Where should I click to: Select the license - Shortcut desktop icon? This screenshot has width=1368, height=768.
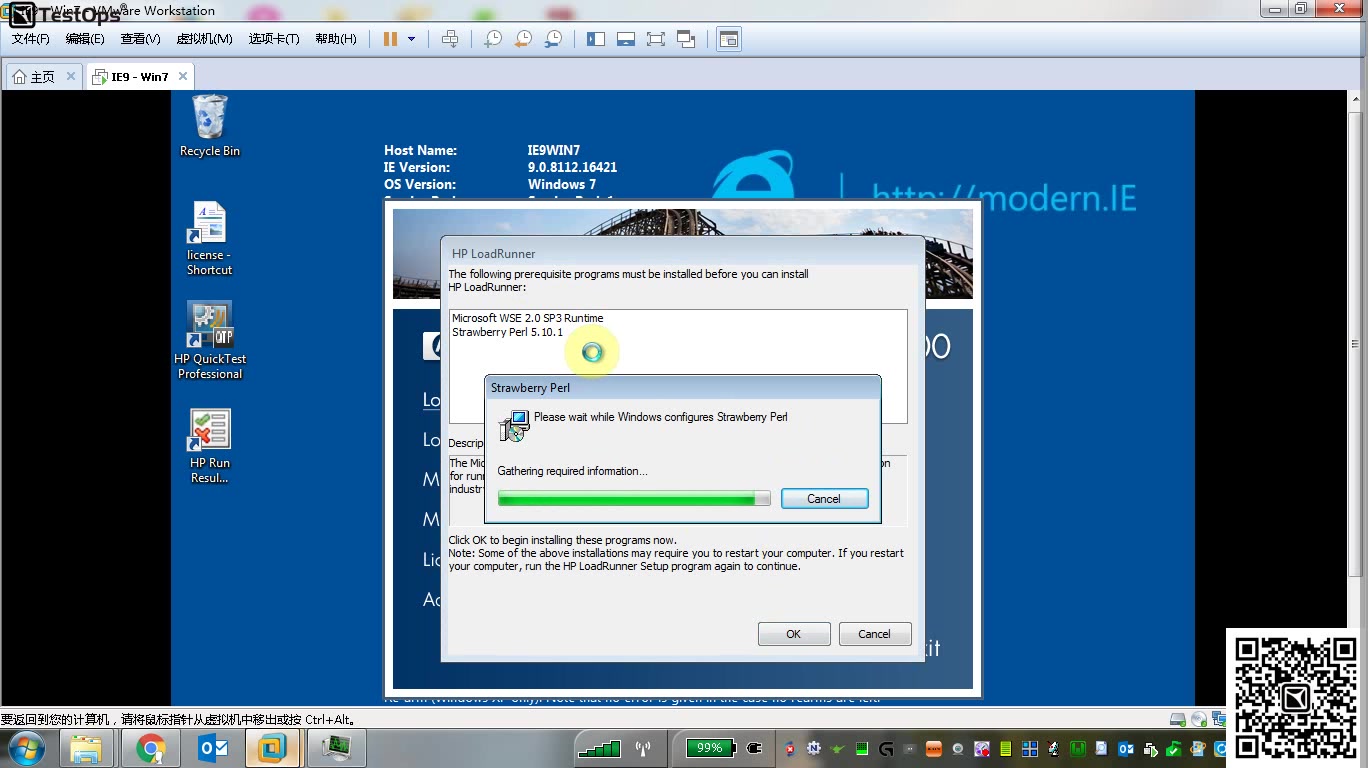coord(210,238)
